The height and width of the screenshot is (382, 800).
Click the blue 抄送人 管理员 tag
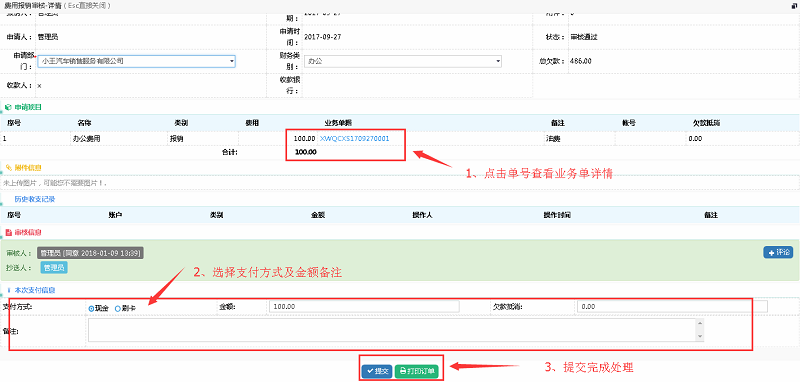54,267
